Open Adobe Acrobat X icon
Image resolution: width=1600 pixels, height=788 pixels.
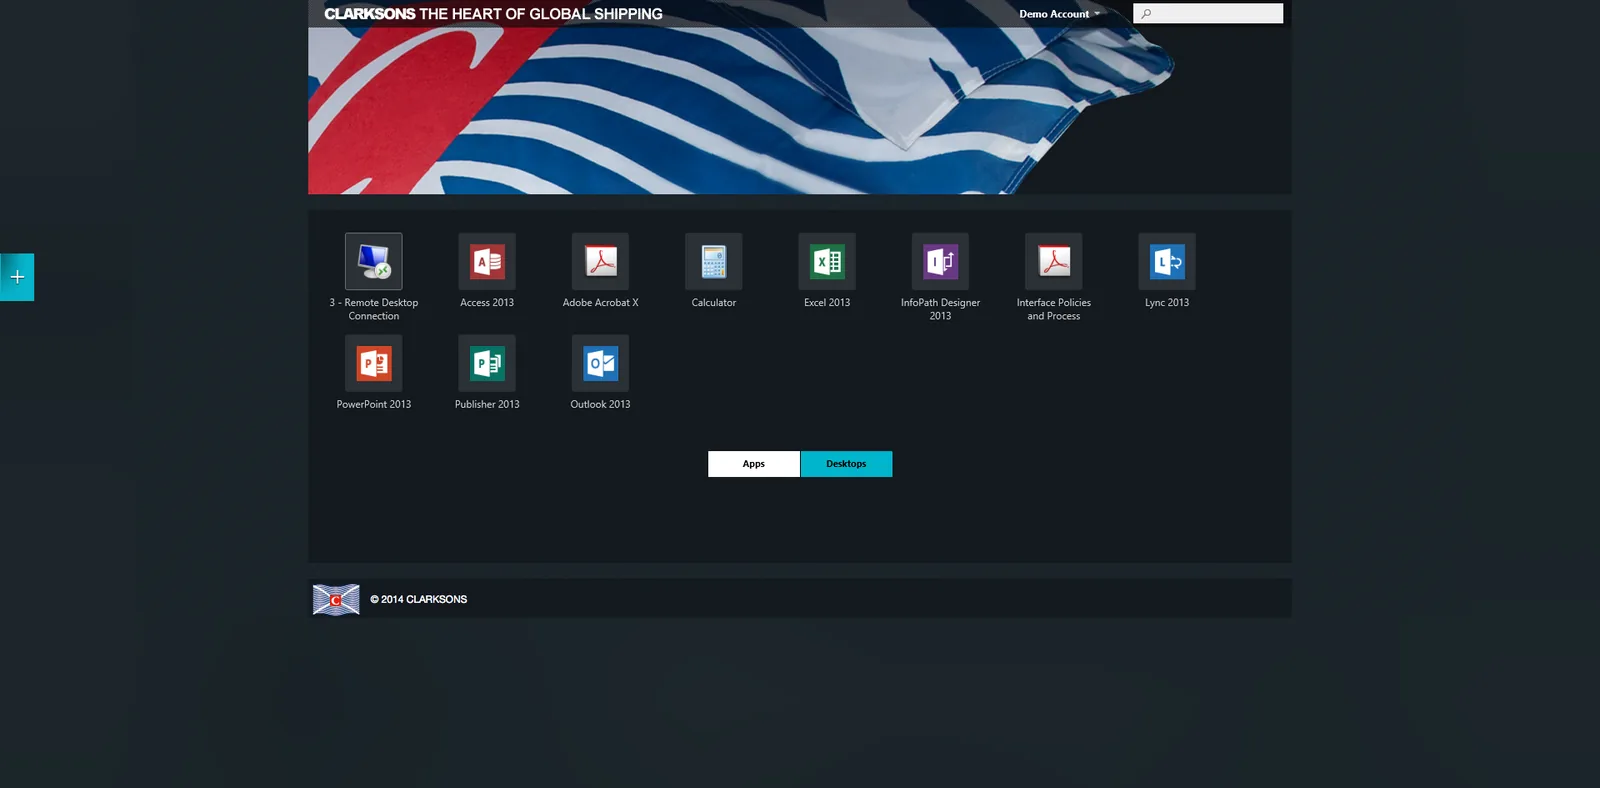[x=600, y=262]
